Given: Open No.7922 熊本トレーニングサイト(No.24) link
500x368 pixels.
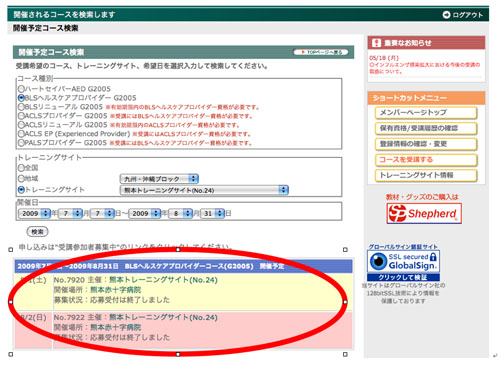Looking at the screenshot, I should (x=163, y=318).
